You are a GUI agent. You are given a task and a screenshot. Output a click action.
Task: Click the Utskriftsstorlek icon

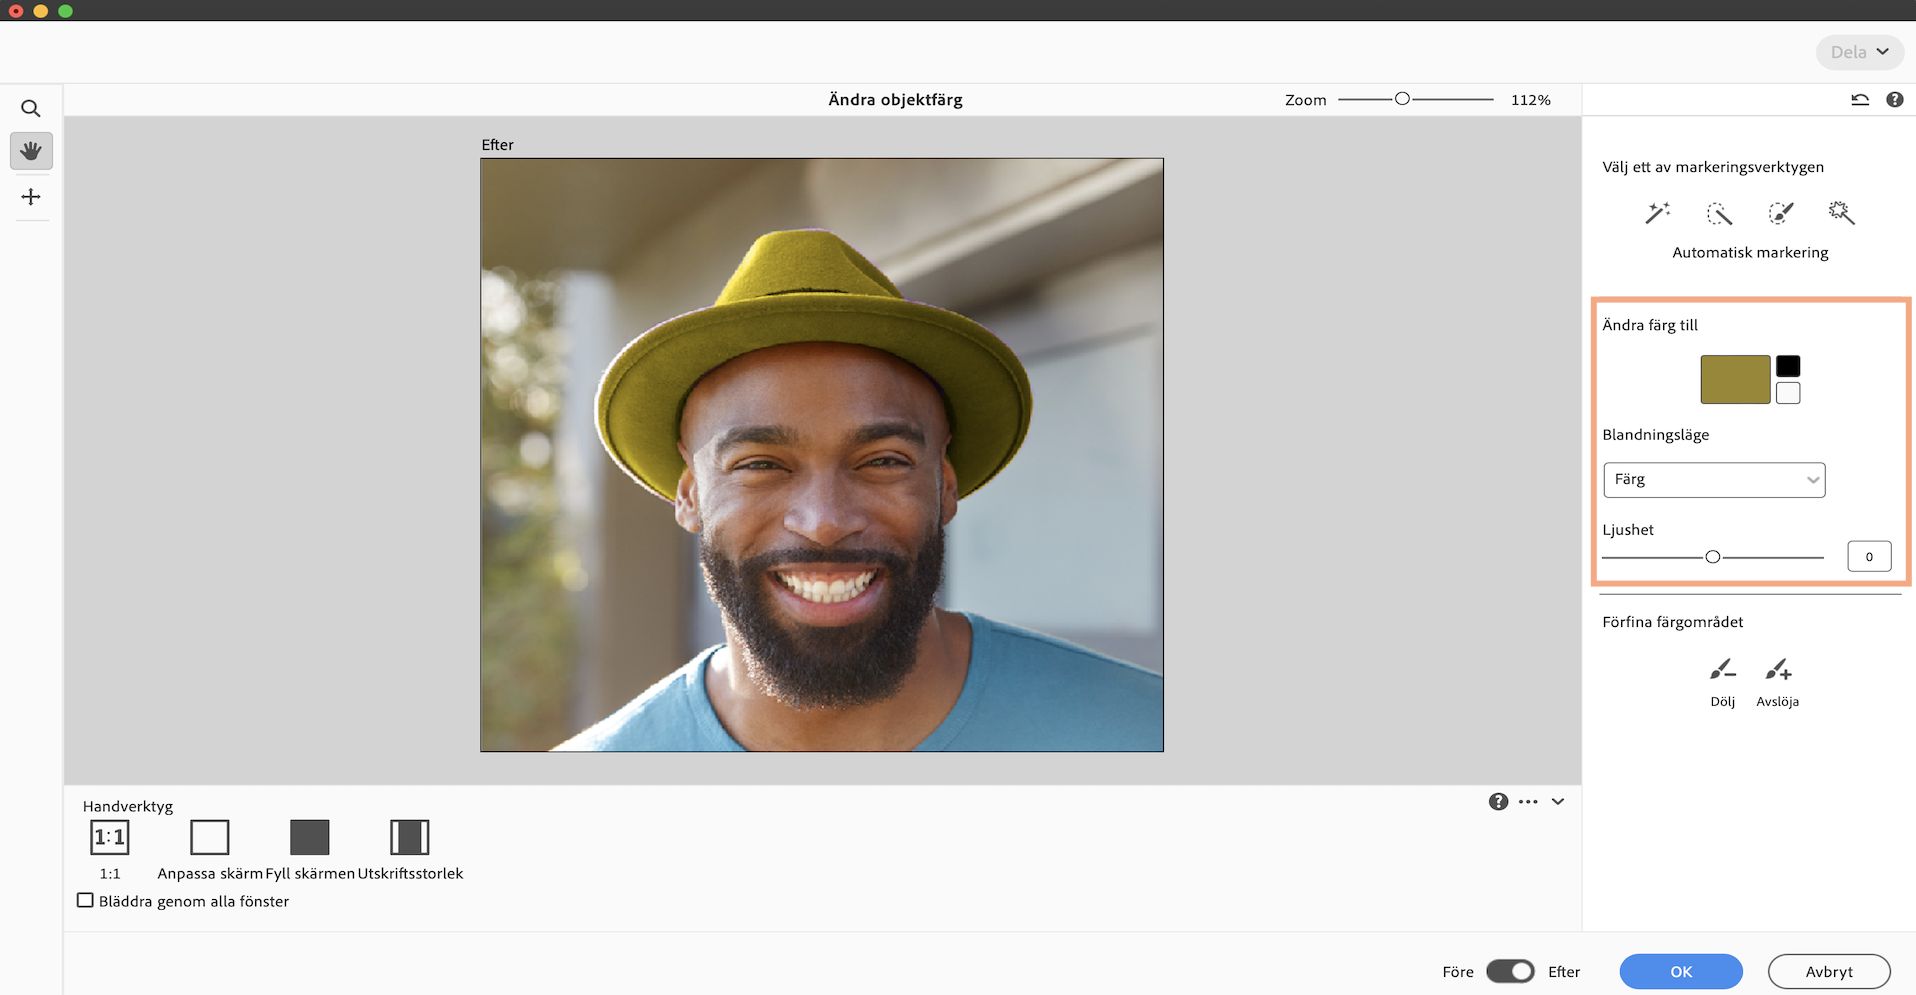coord(410,837)
